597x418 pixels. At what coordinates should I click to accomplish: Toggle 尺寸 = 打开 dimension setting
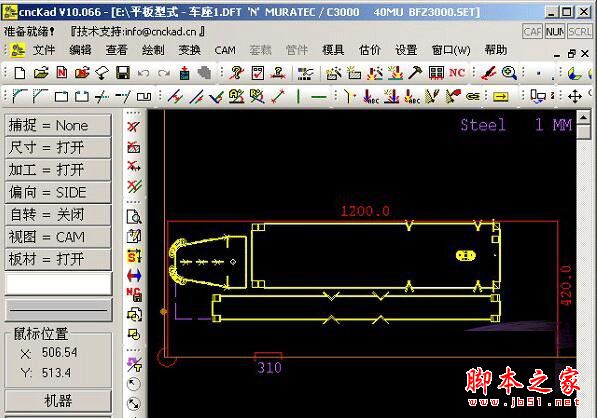point(58,147)
